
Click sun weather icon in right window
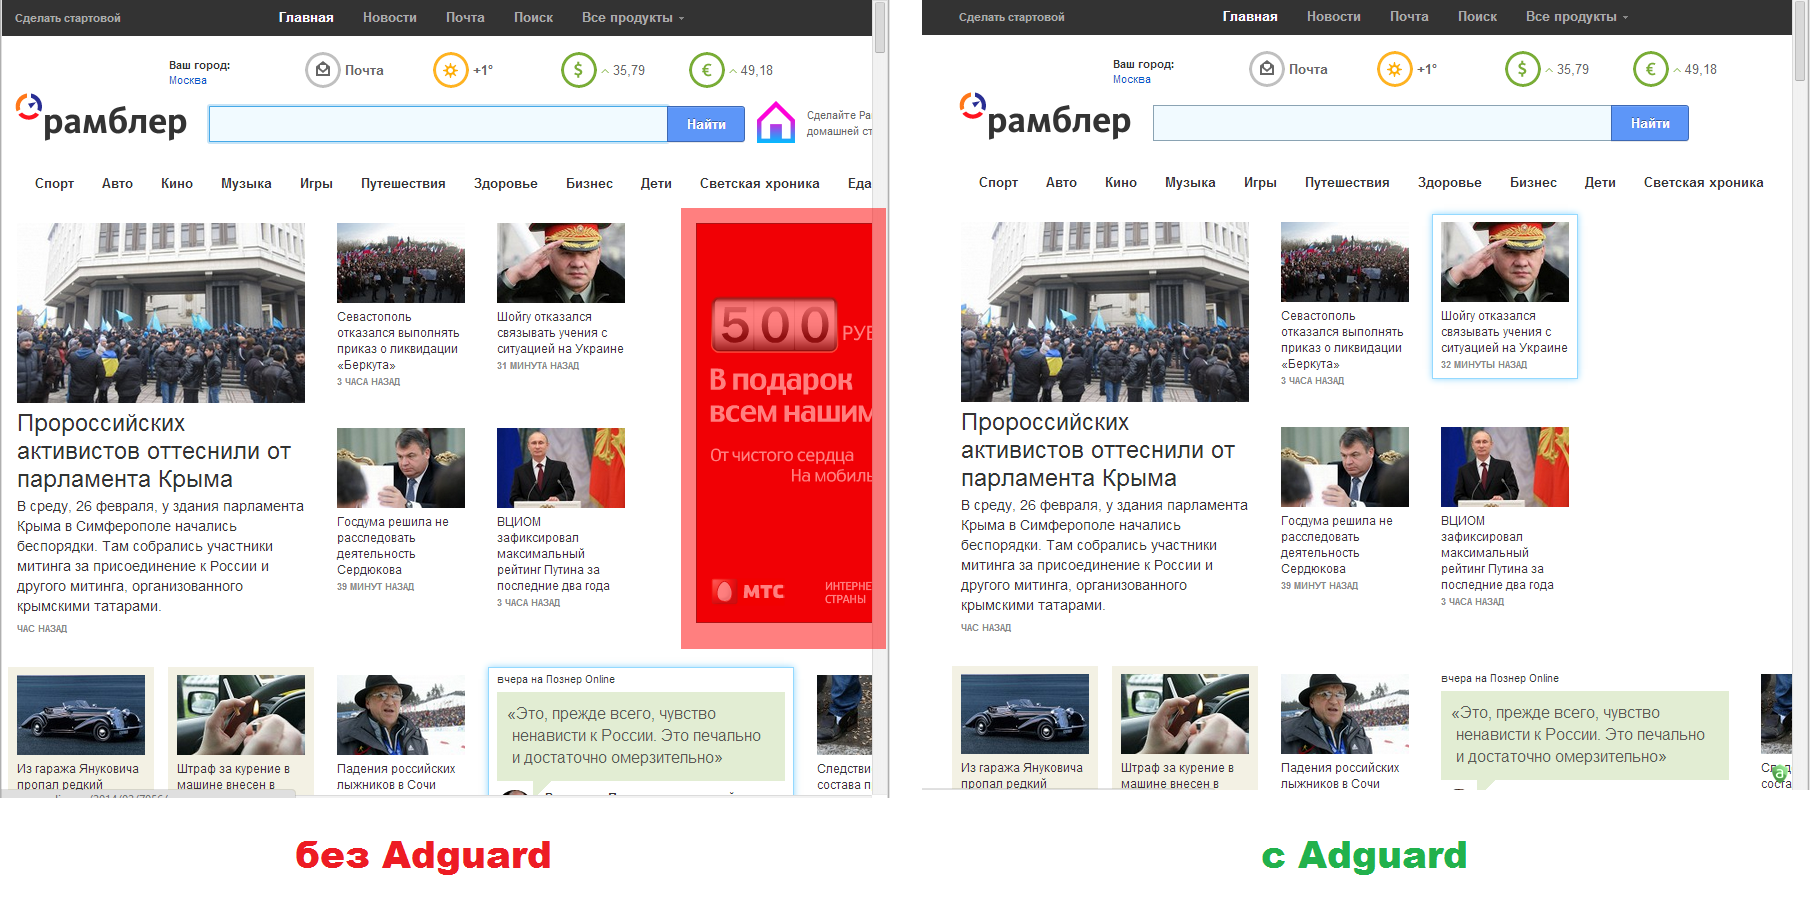click(x=1394, y=69)
